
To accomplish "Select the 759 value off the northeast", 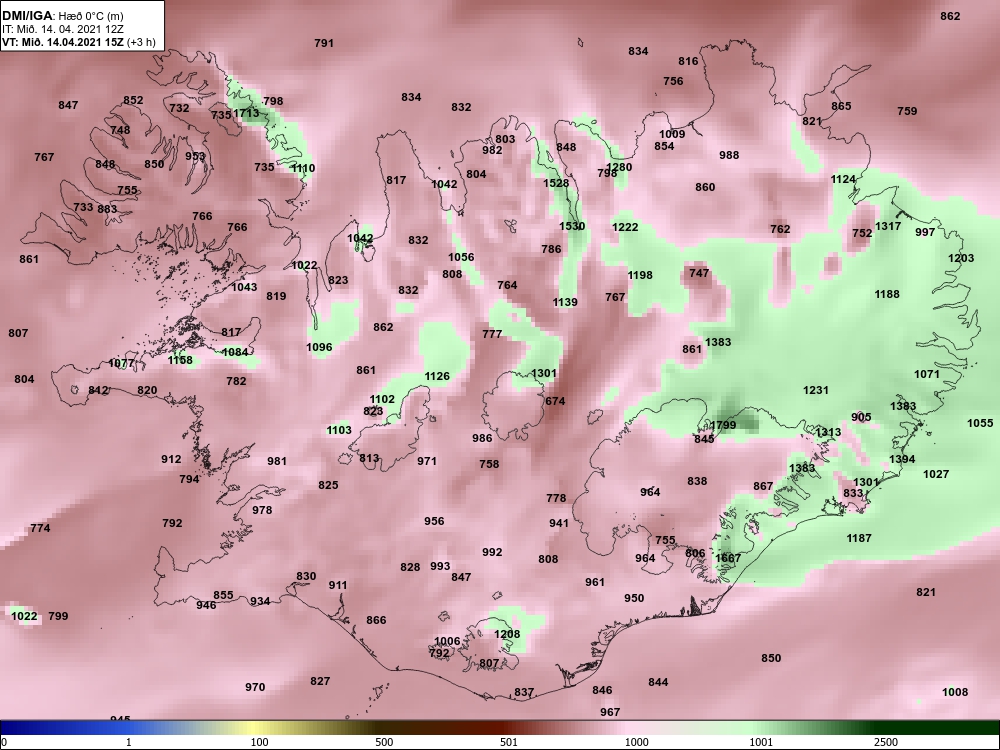I will pos(908,111).
